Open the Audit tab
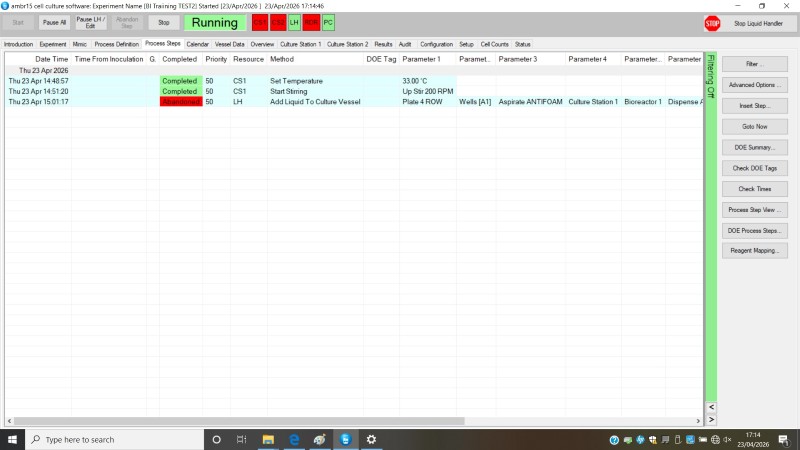 (x=405, y=44)
